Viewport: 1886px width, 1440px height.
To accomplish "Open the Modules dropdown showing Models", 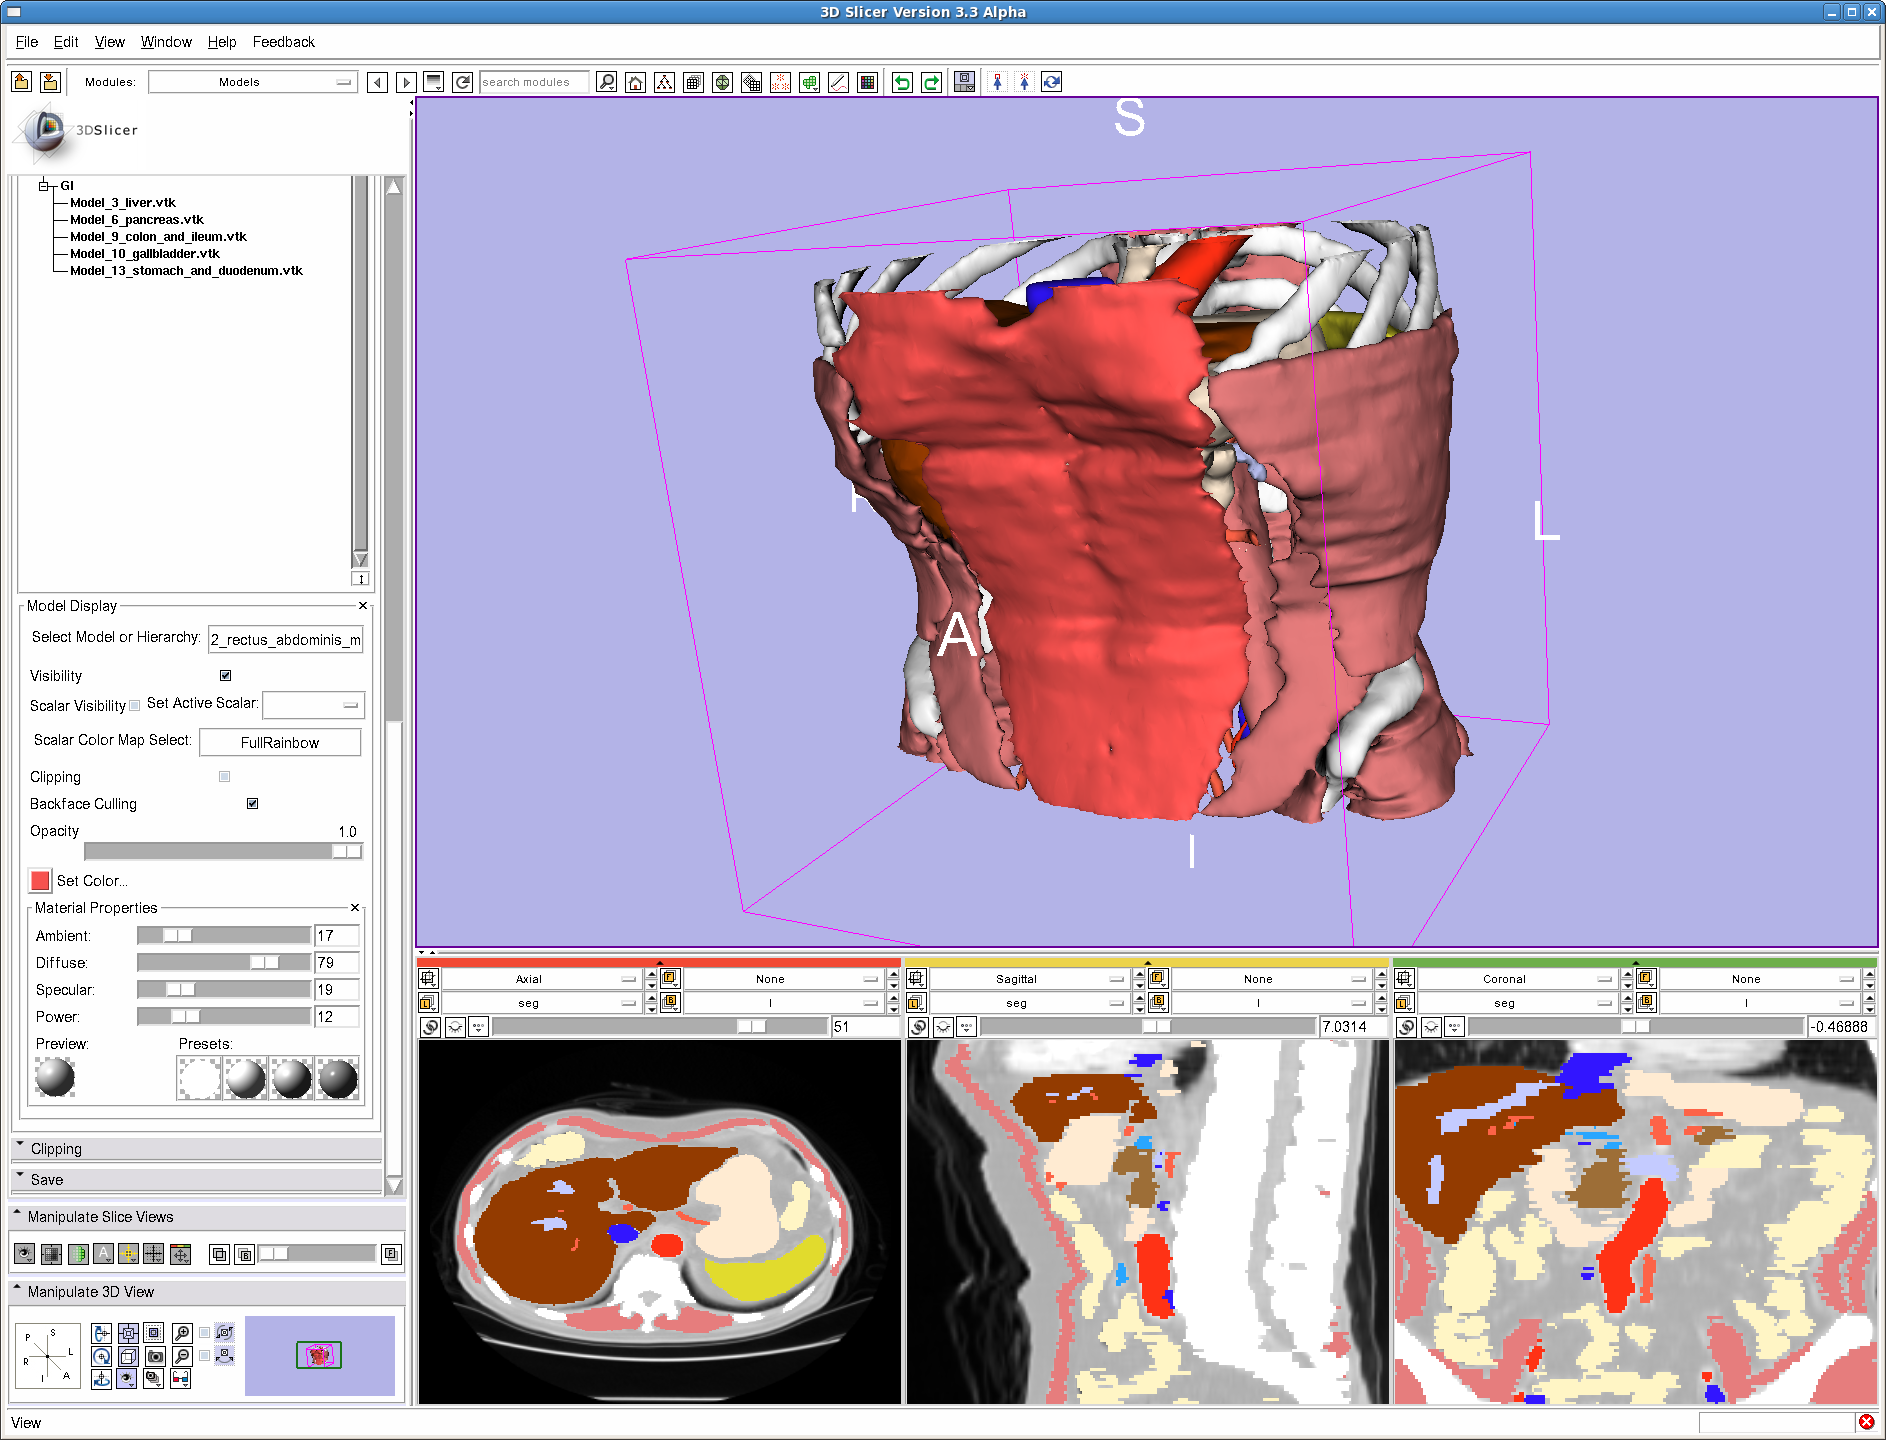I will pos(252,83).
